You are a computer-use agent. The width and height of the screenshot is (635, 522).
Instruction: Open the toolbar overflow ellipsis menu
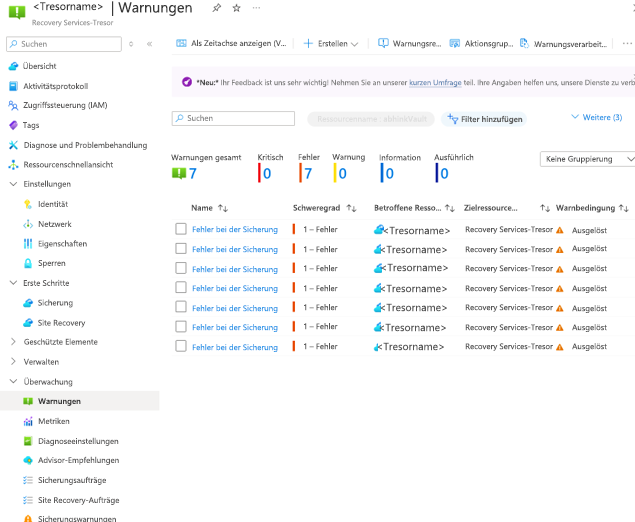(x=627, y=43)
